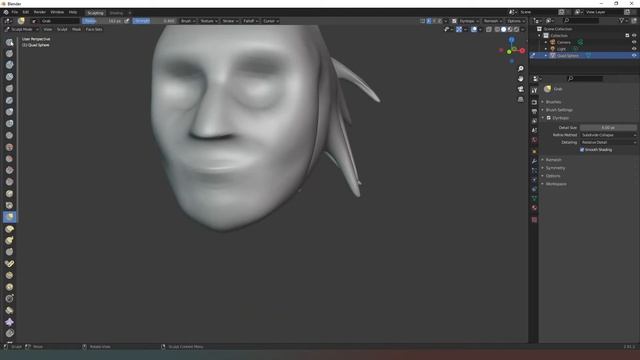Open the Stroke dropdown
Screen dimensions: 640x360
[230, 21]
